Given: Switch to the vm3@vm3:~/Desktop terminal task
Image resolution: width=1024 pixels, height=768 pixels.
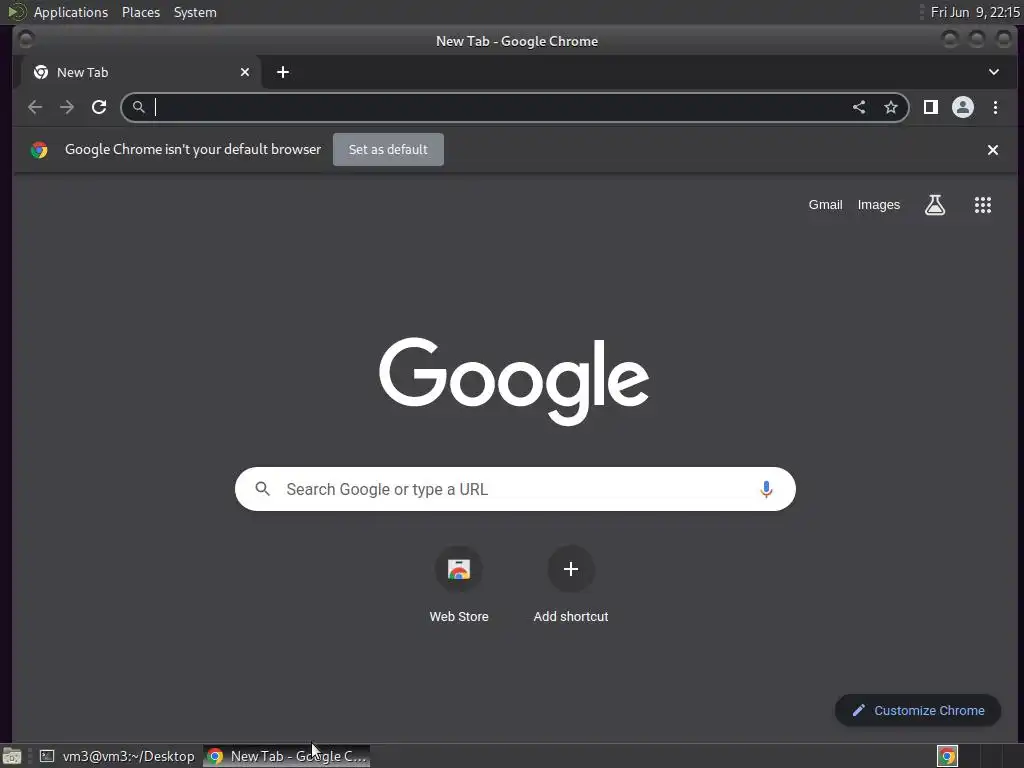Looking at the screenshot, I should [x=118, y=756].
